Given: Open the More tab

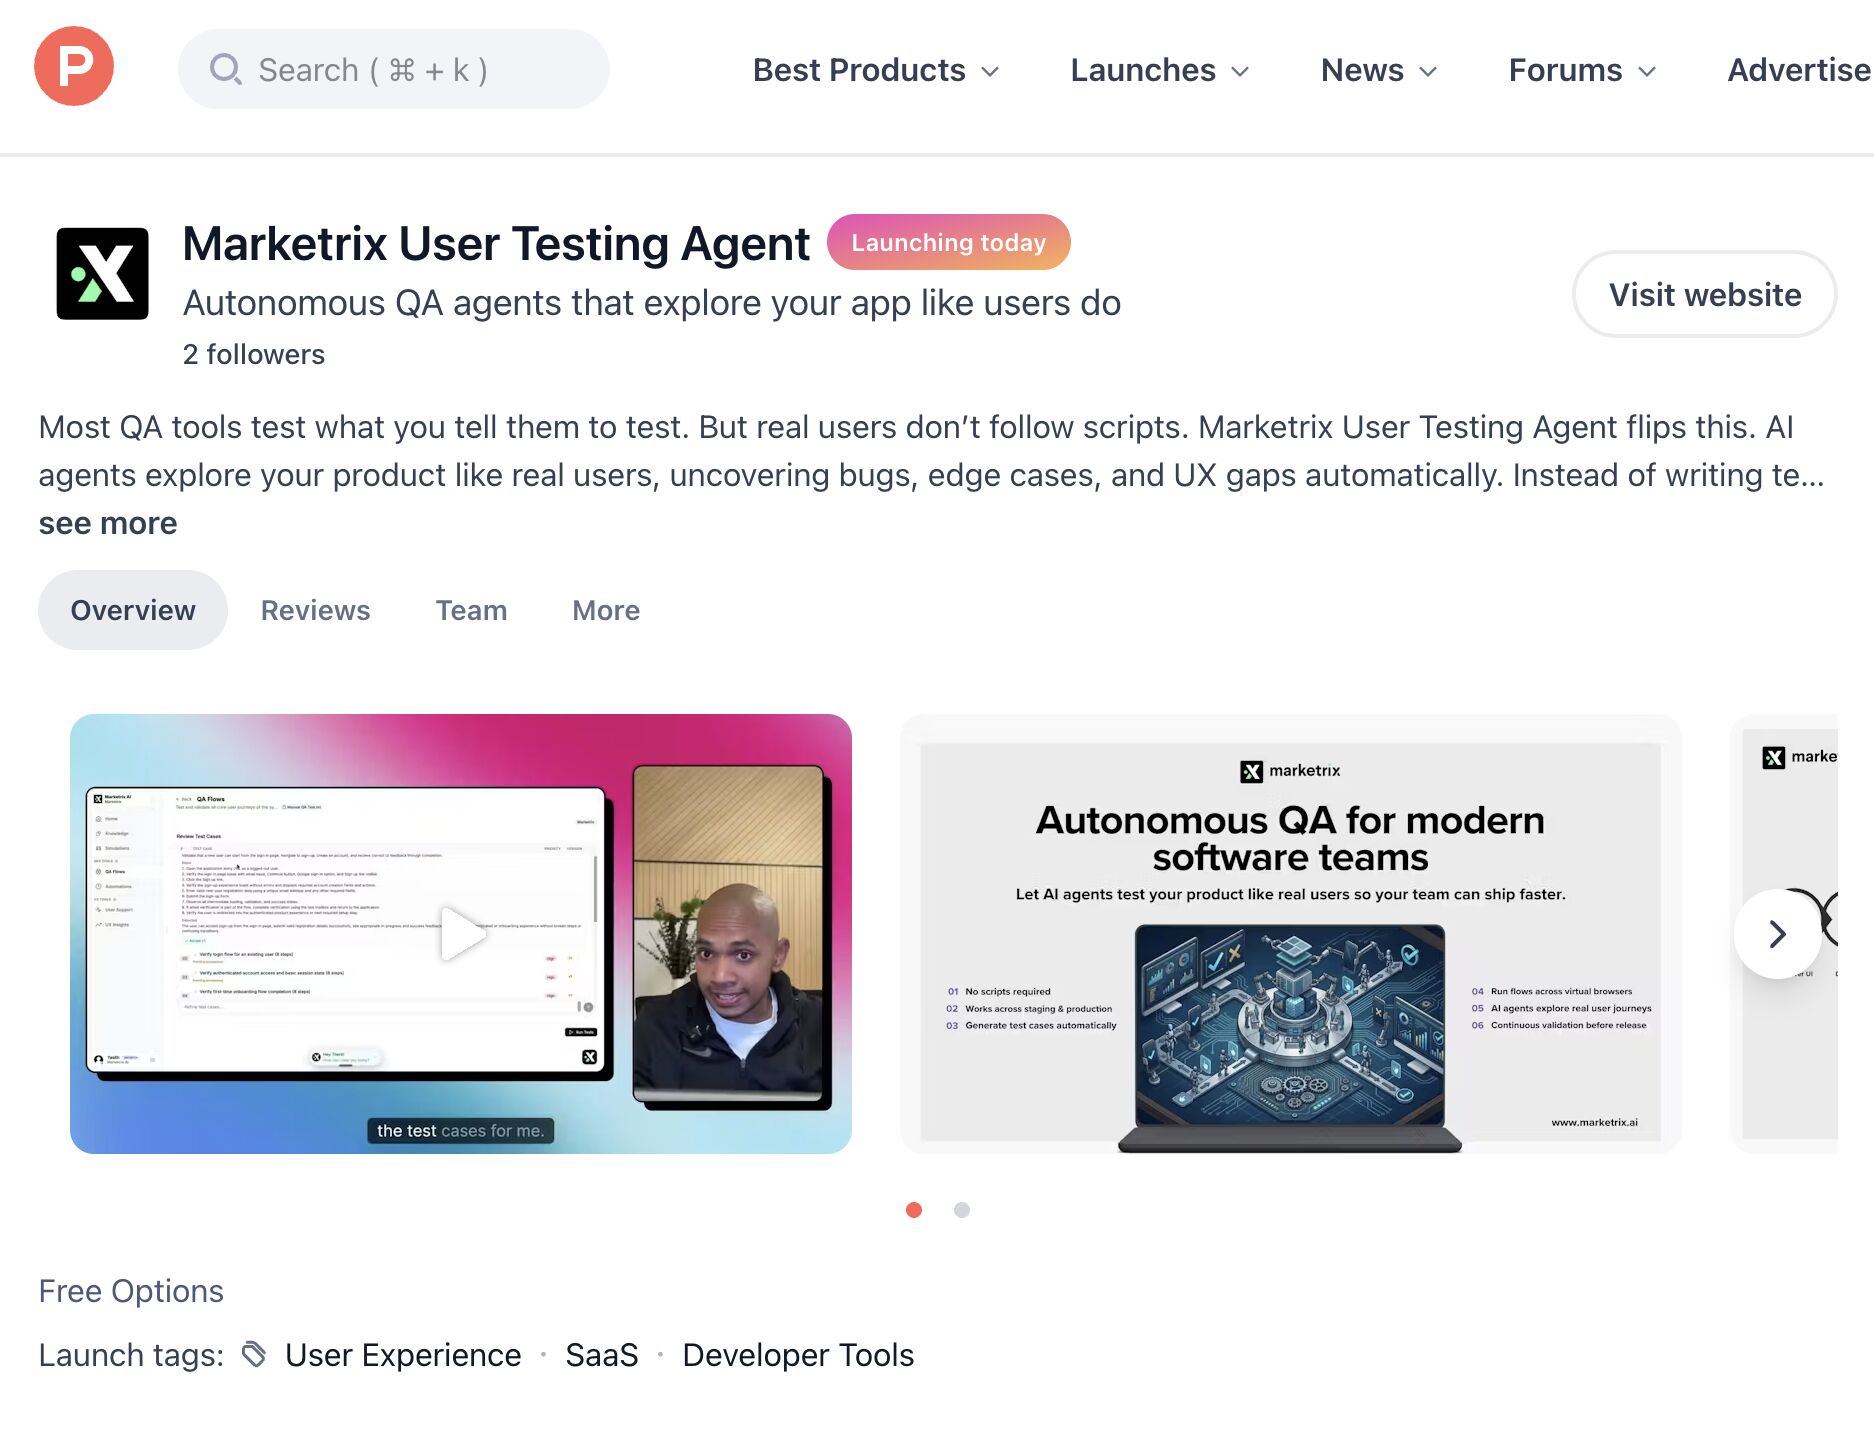Looking at the screenshot, I should (x=605, y=610).
